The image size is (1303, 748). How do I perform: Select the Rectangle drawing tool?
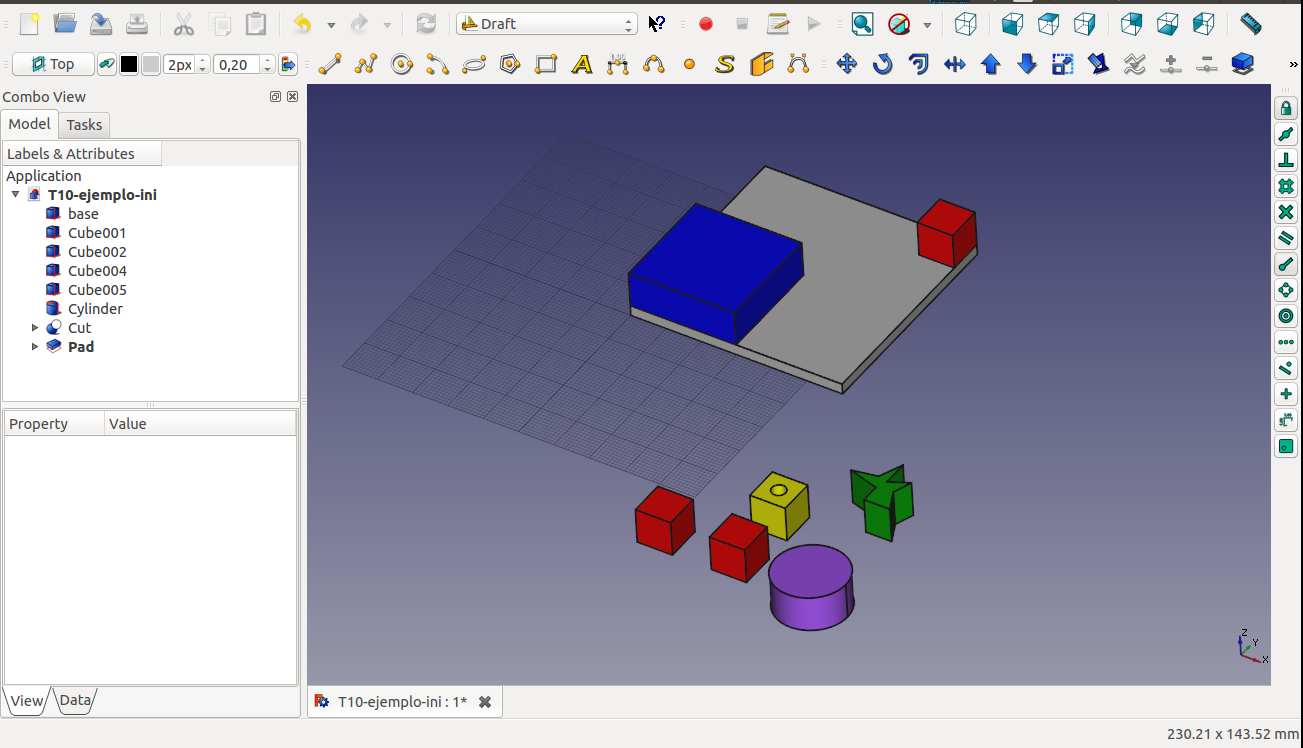[546, 65]
